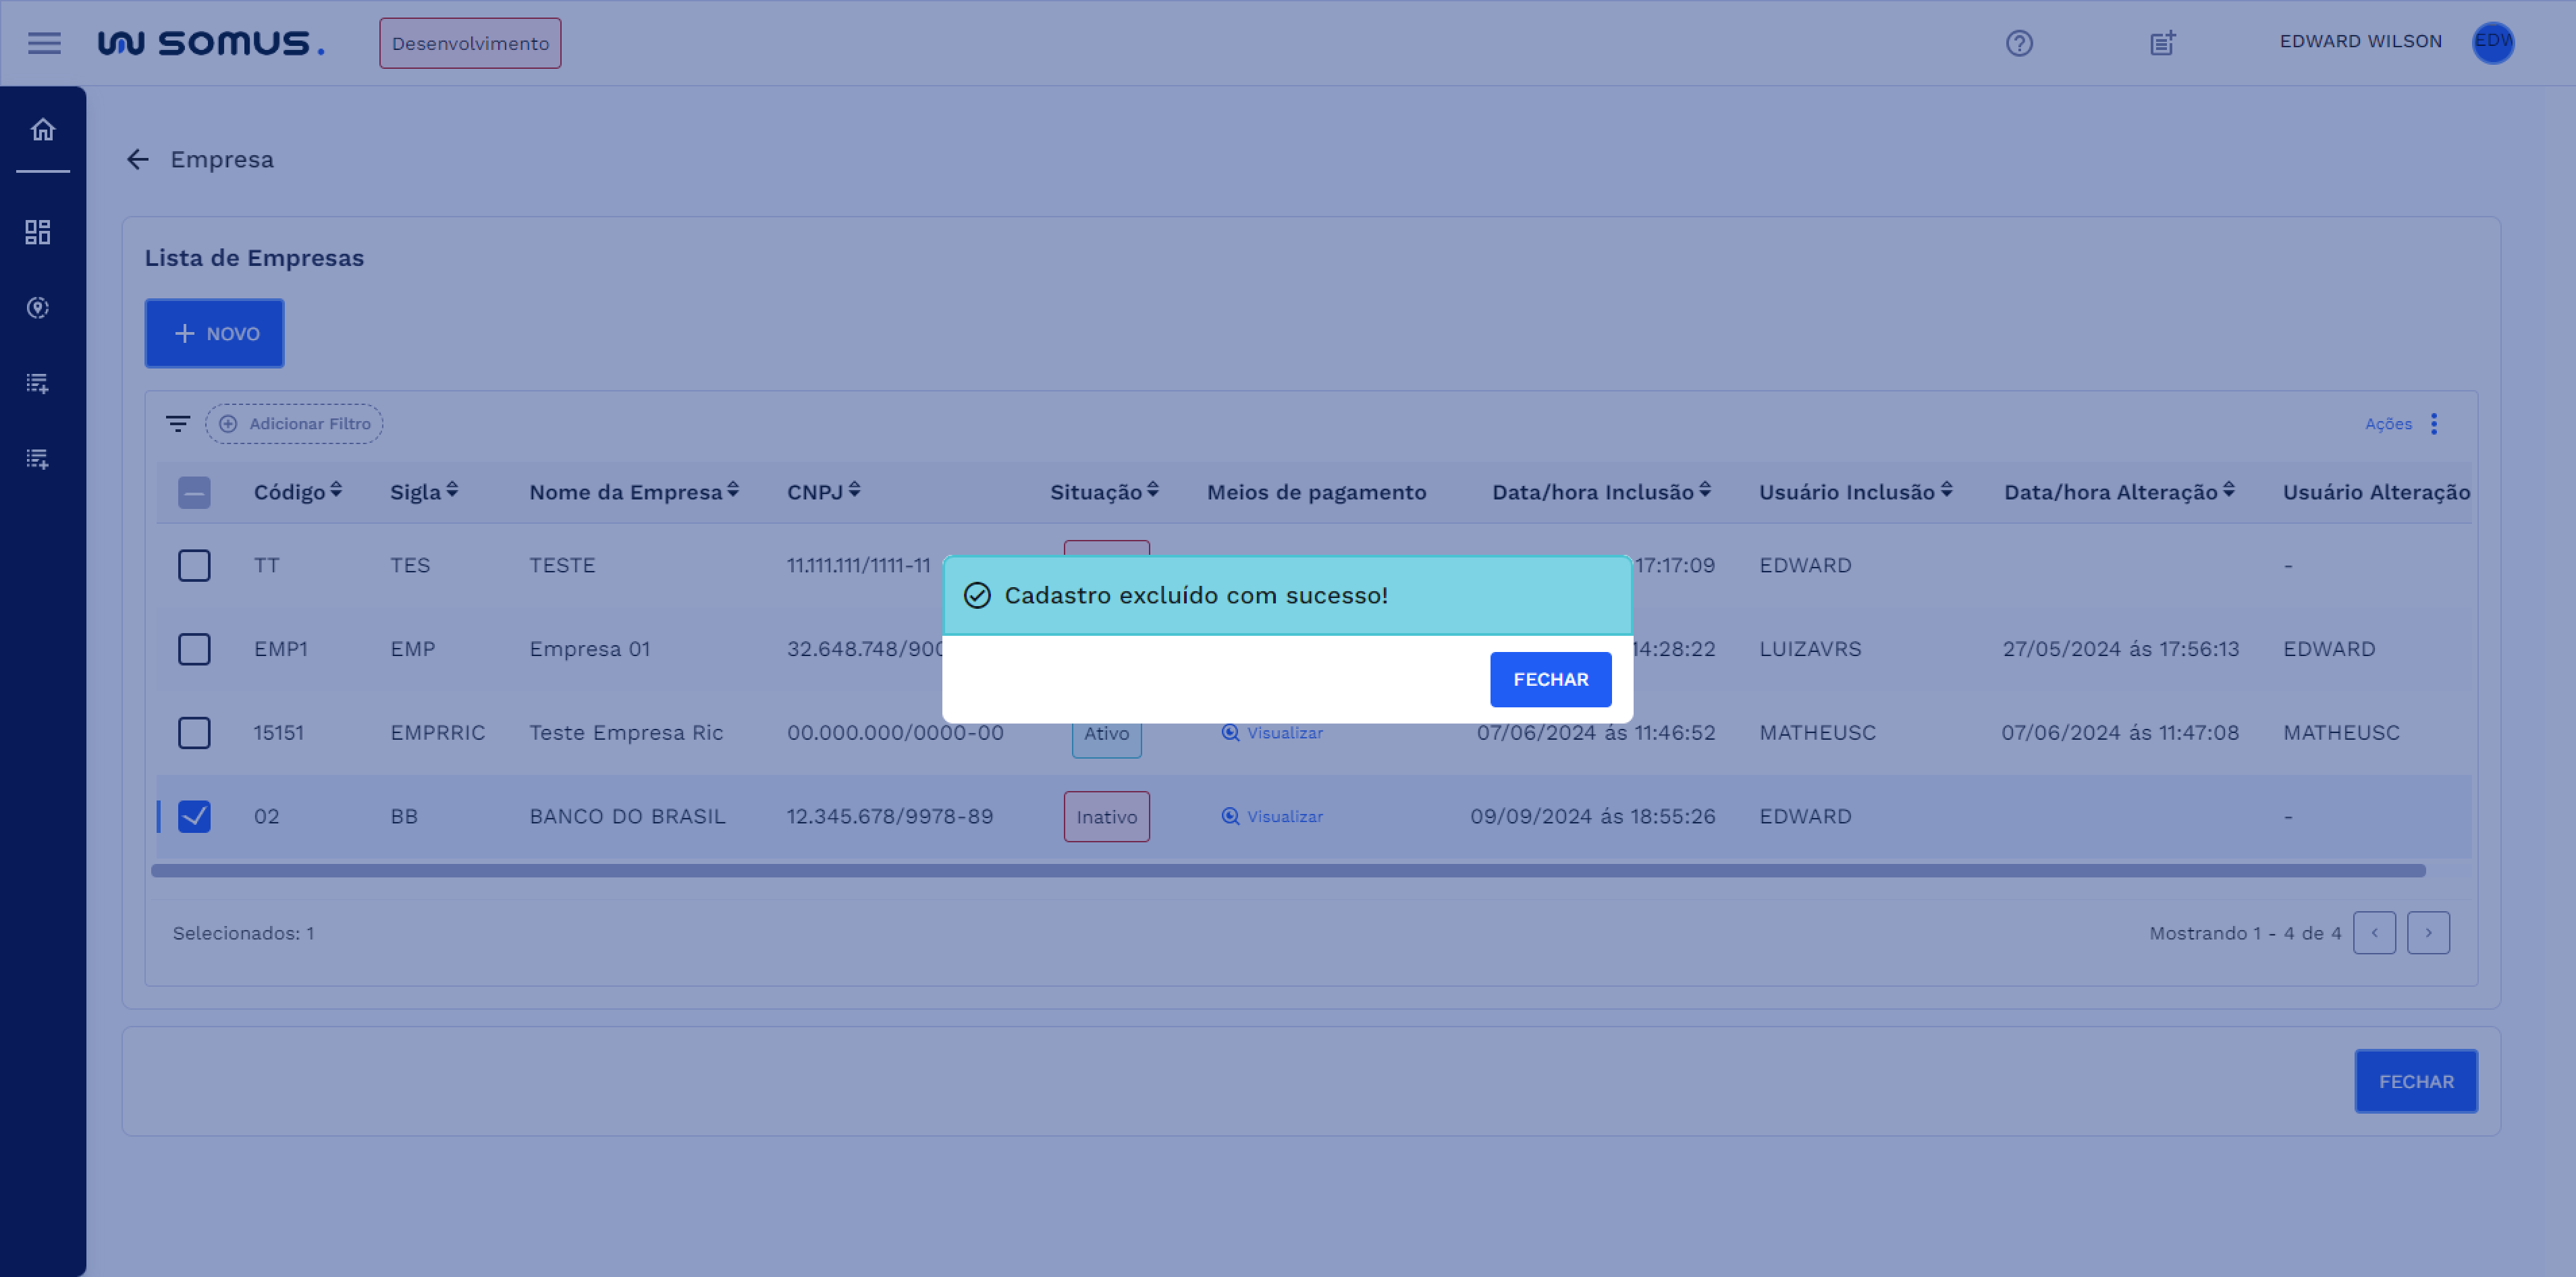Click the home icon in sidebar
Screen dimensions: 2576x1277
(42, 130)
